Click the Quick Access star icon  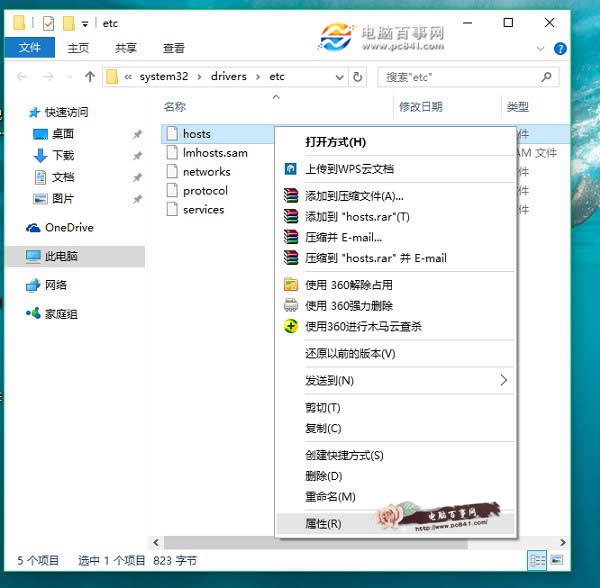tap(34, 112)
